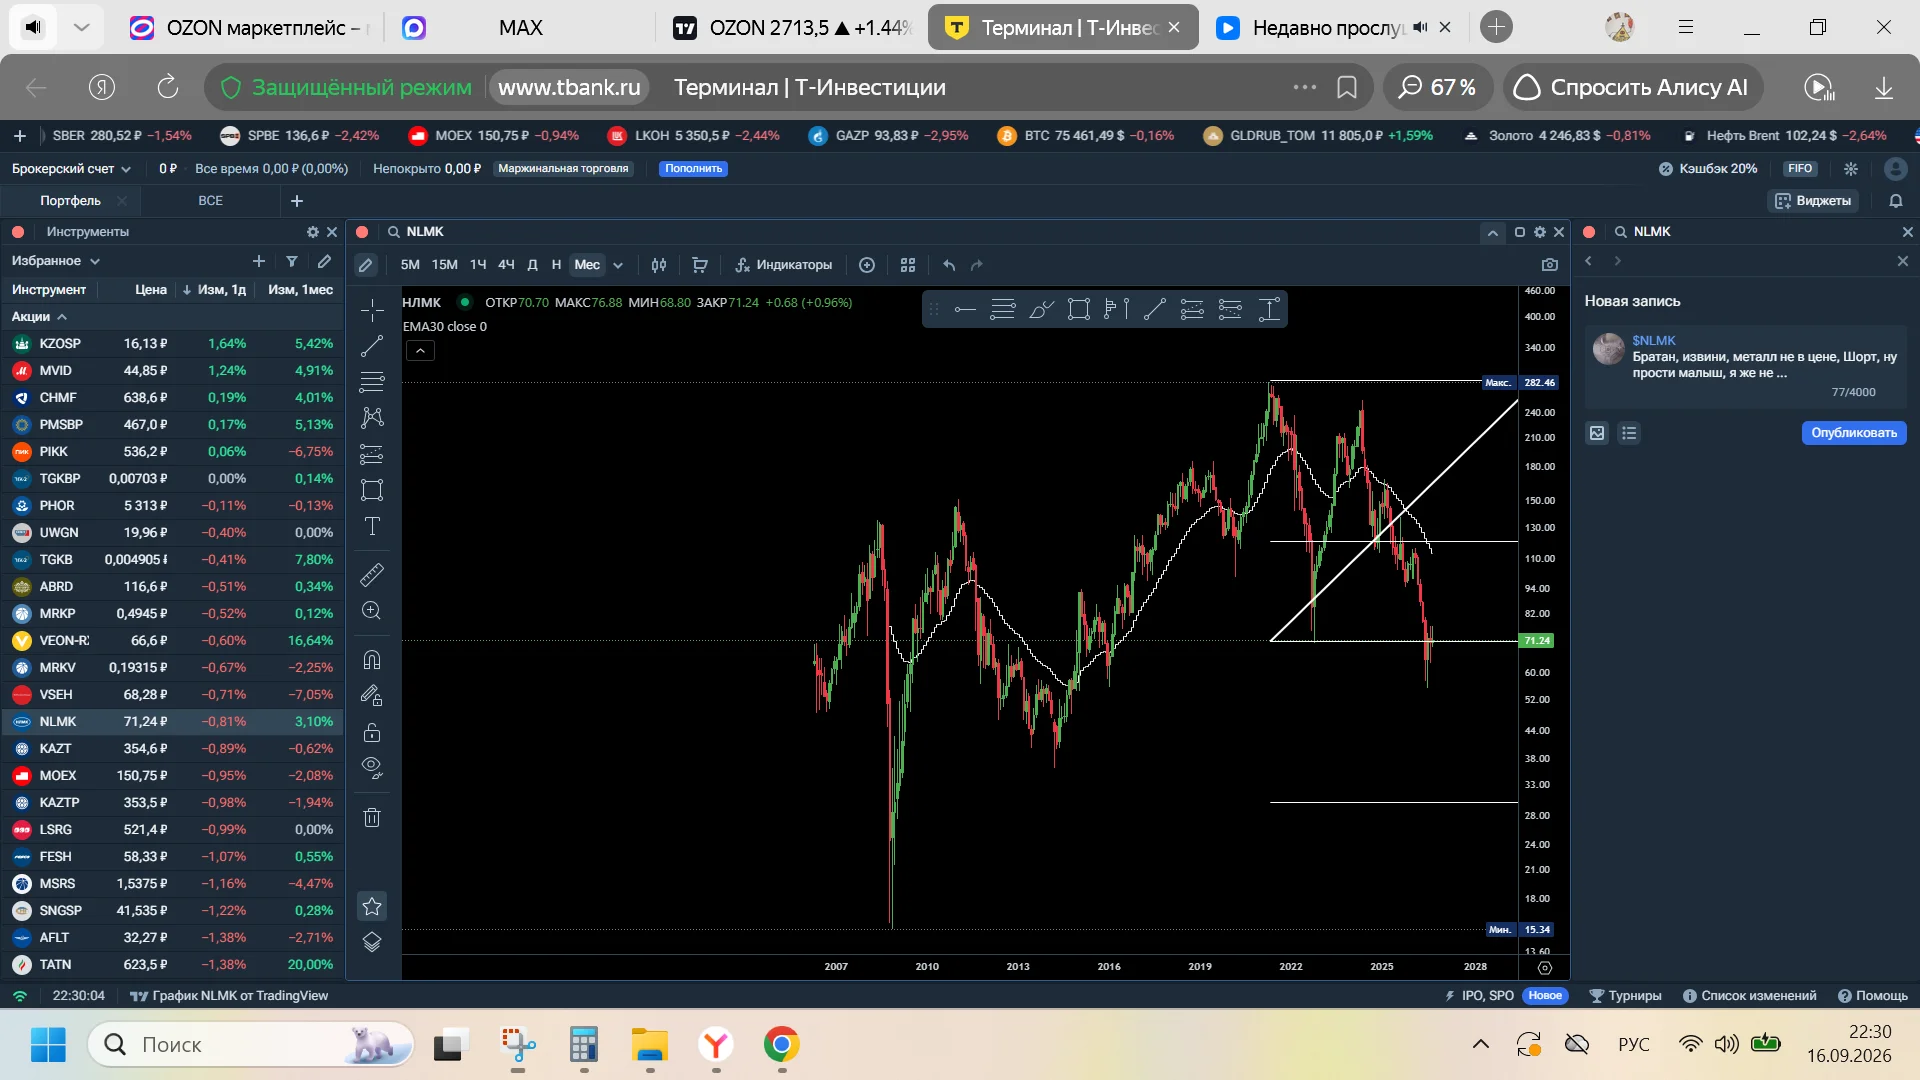This screenshot has height=1080, width=1920.
Task: Add a list to the new post
Action: pos(1629,433)
